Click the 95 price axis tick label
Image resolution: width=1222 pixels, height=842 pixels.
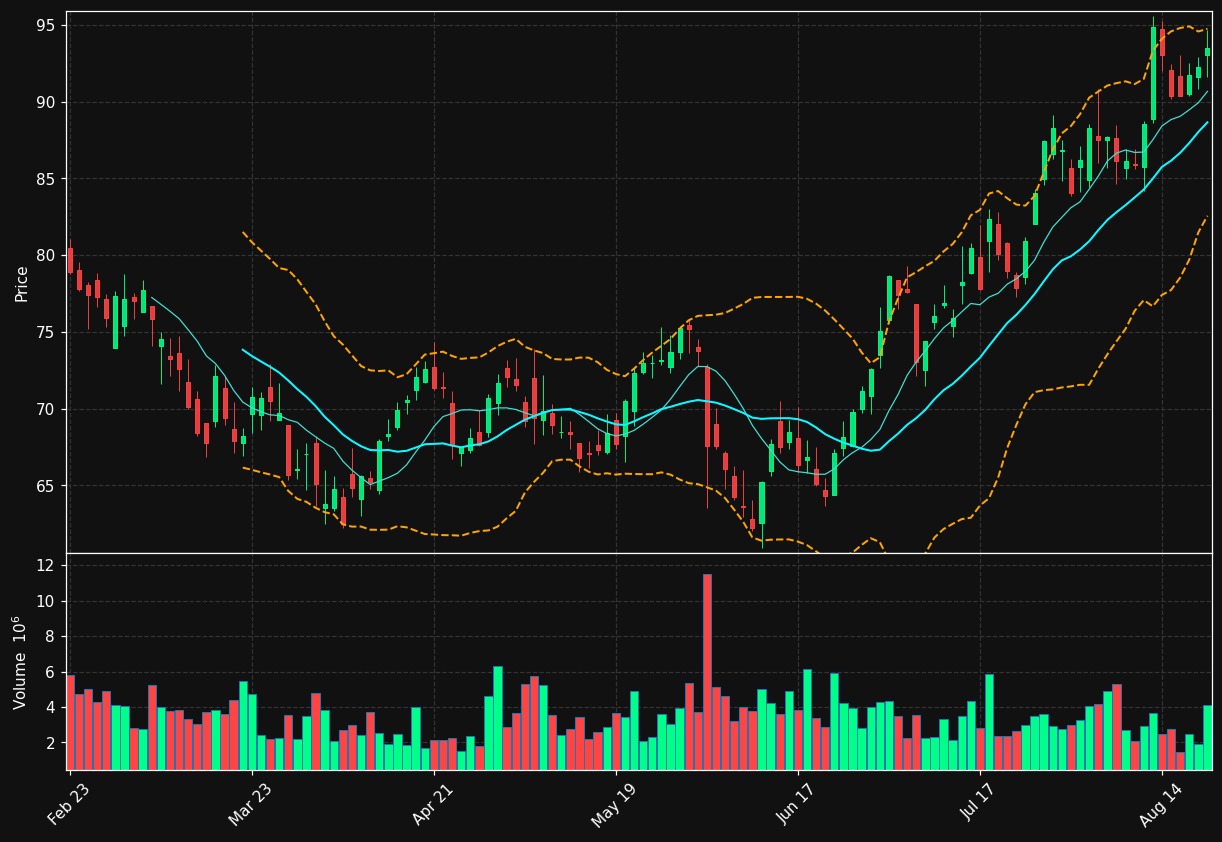point(46,25)
